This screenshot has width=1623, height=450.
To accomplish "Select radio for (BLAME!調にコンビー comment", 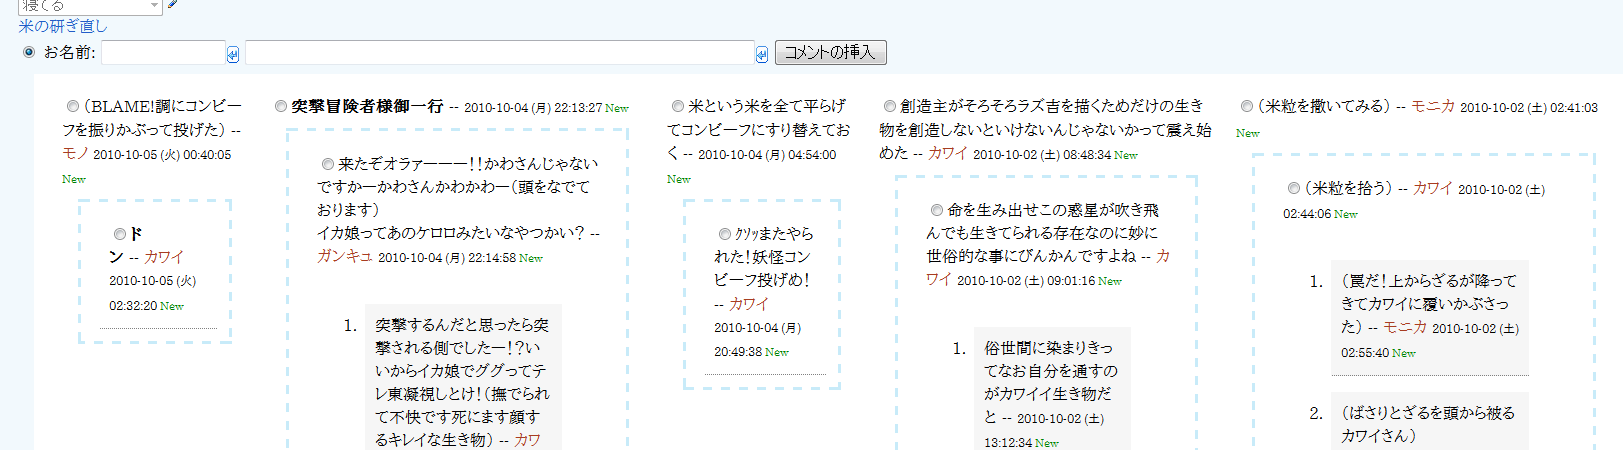I will point(73,106).
